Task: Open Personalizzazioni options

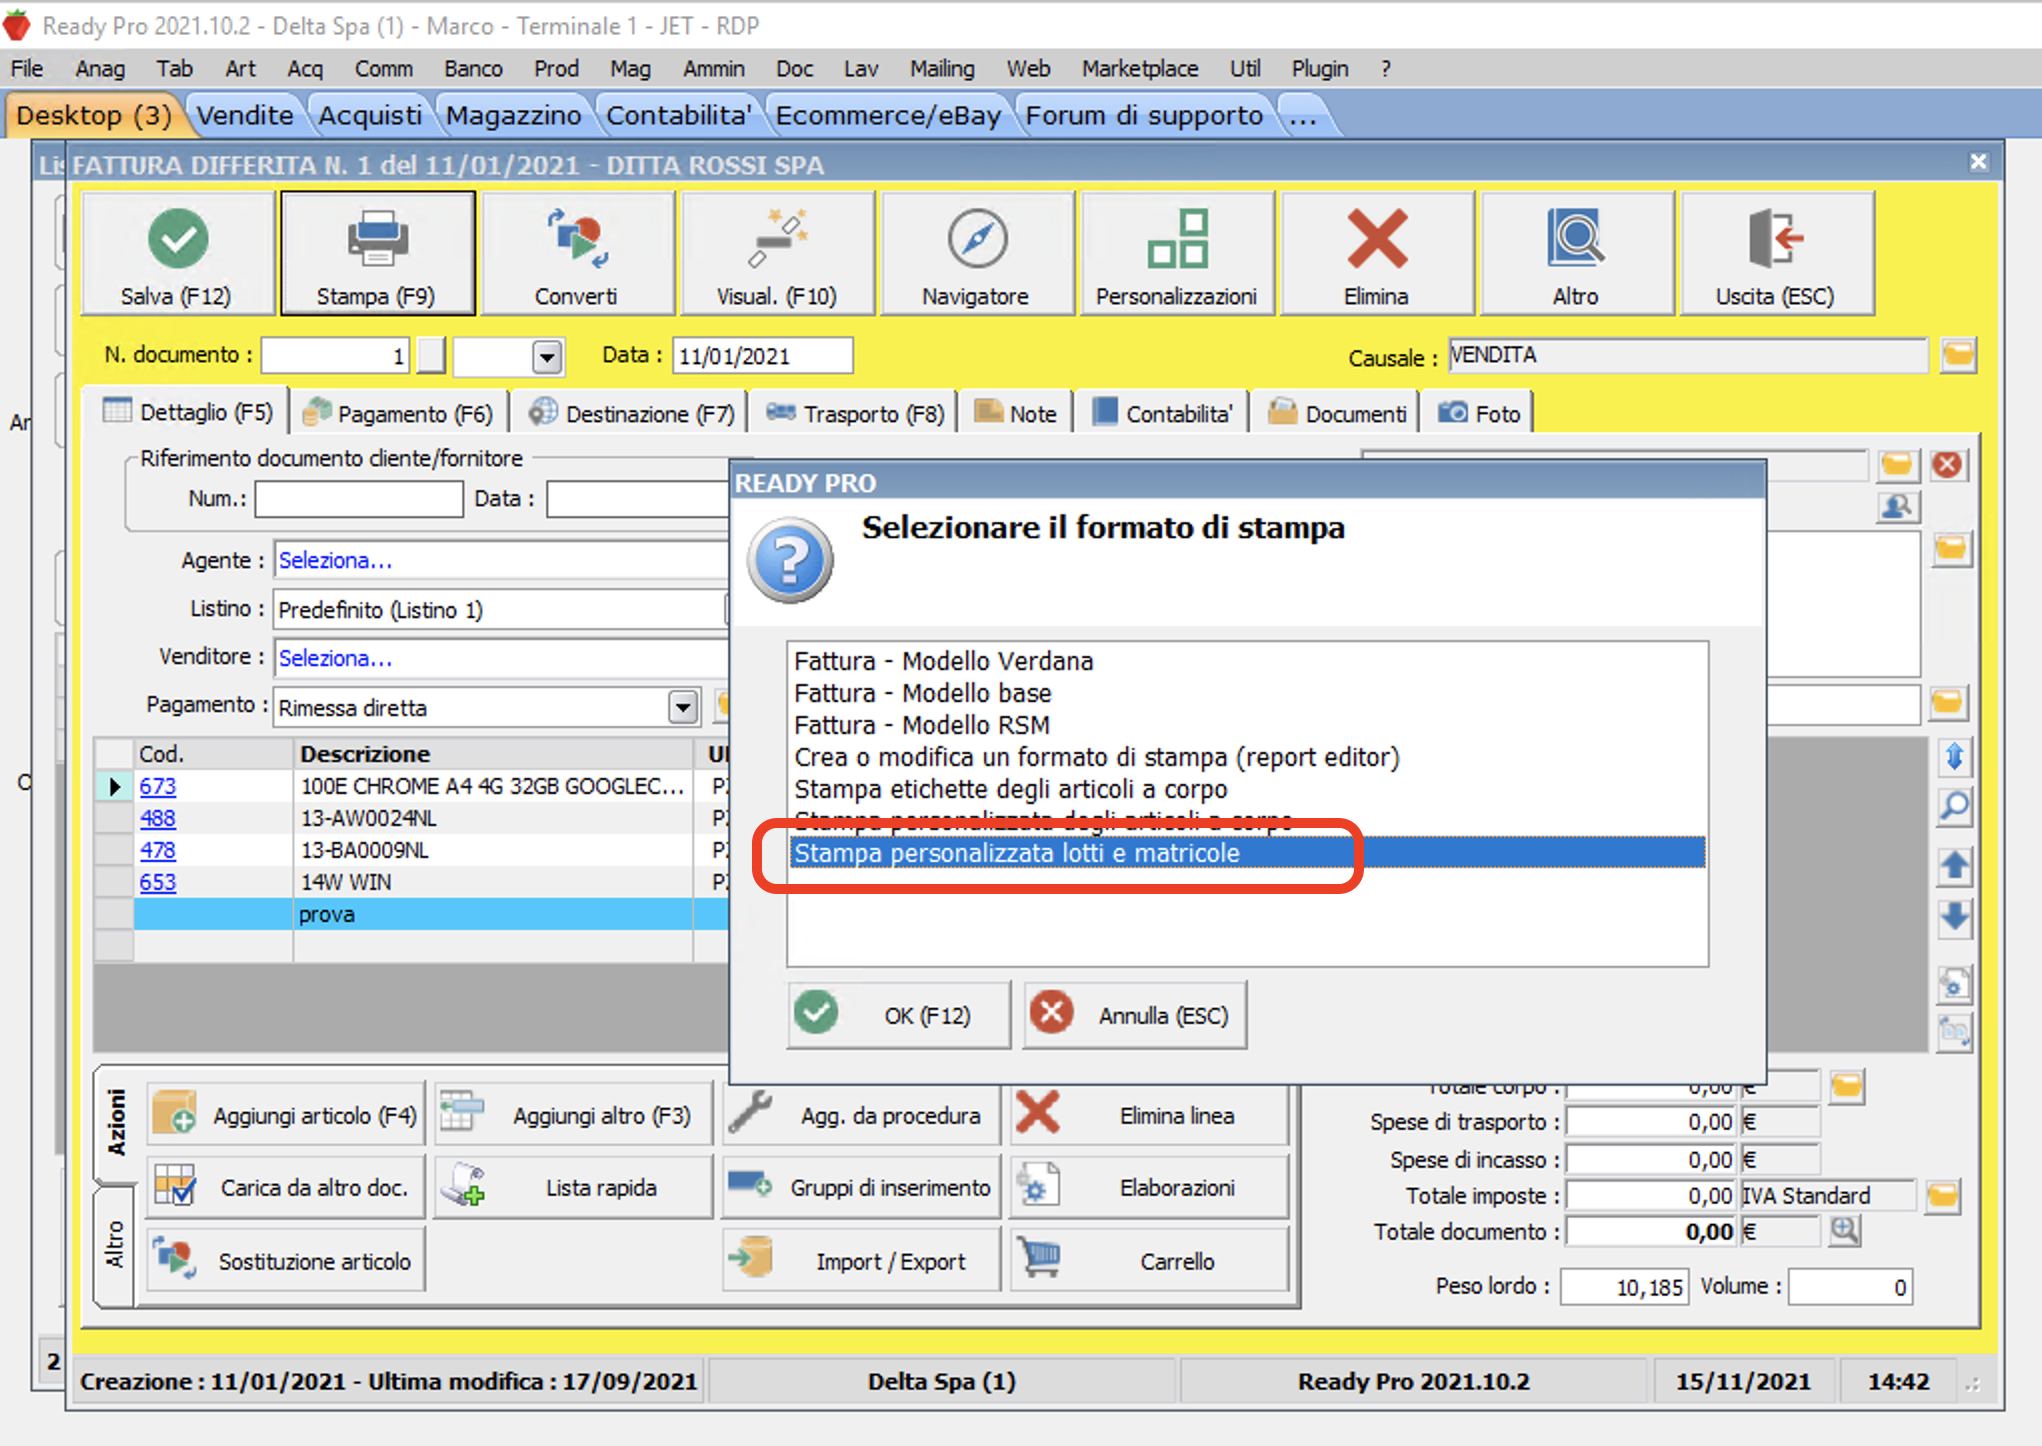Action: 1177,254
